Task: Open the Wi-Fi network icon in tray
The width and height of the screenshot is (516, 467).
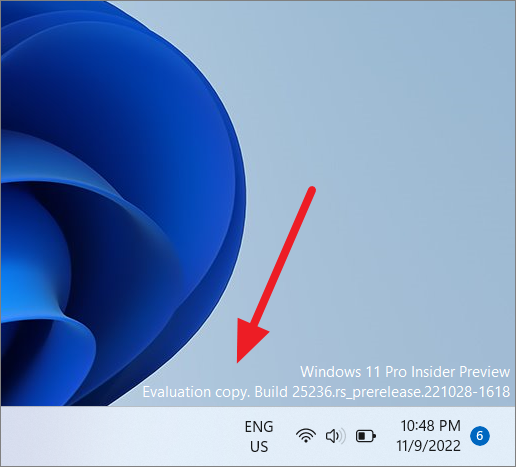Action: pyautogui.click(x=306, y=436)
